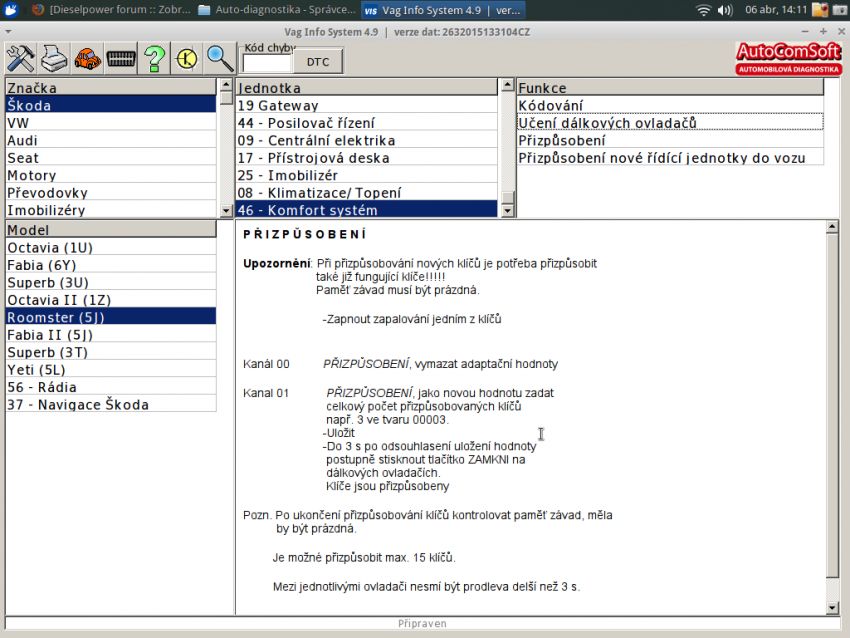Select Vag Info System taskbar entry

(x=442, y=10)
